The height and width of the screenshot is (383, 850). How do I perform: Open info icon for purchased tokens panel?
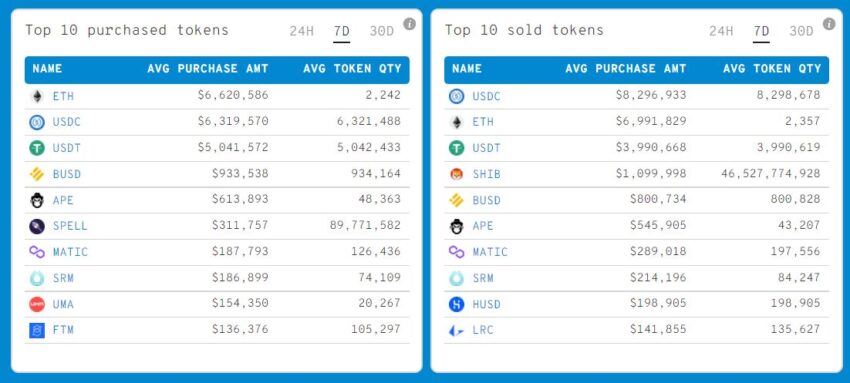410,24
